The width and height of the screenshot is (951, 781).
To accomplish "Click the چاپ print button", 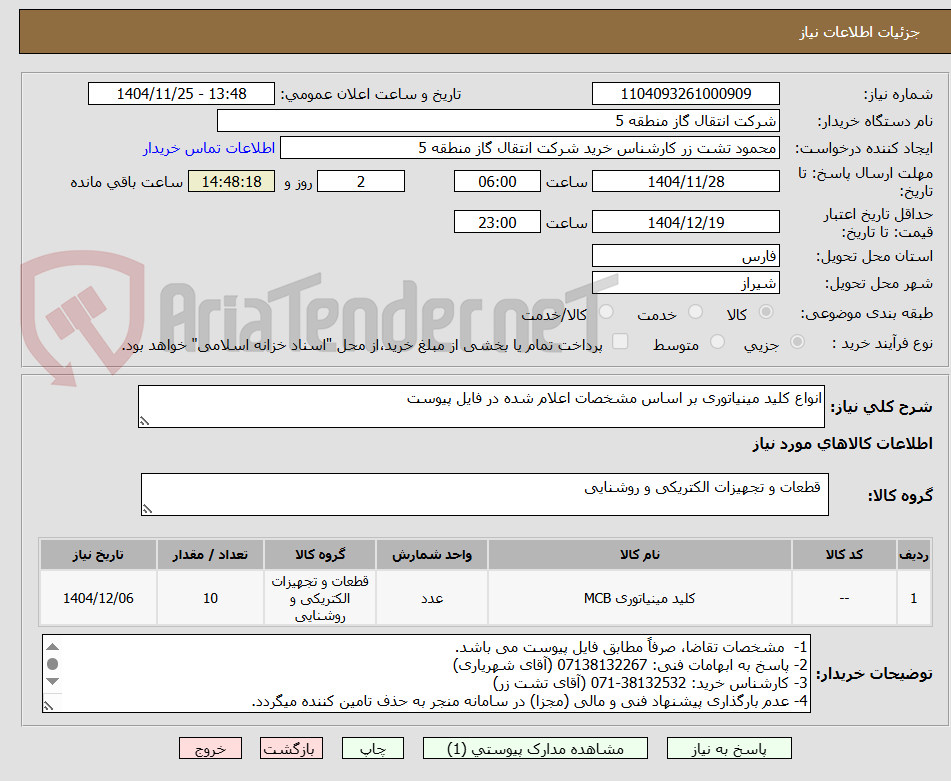I will [372, 748].
